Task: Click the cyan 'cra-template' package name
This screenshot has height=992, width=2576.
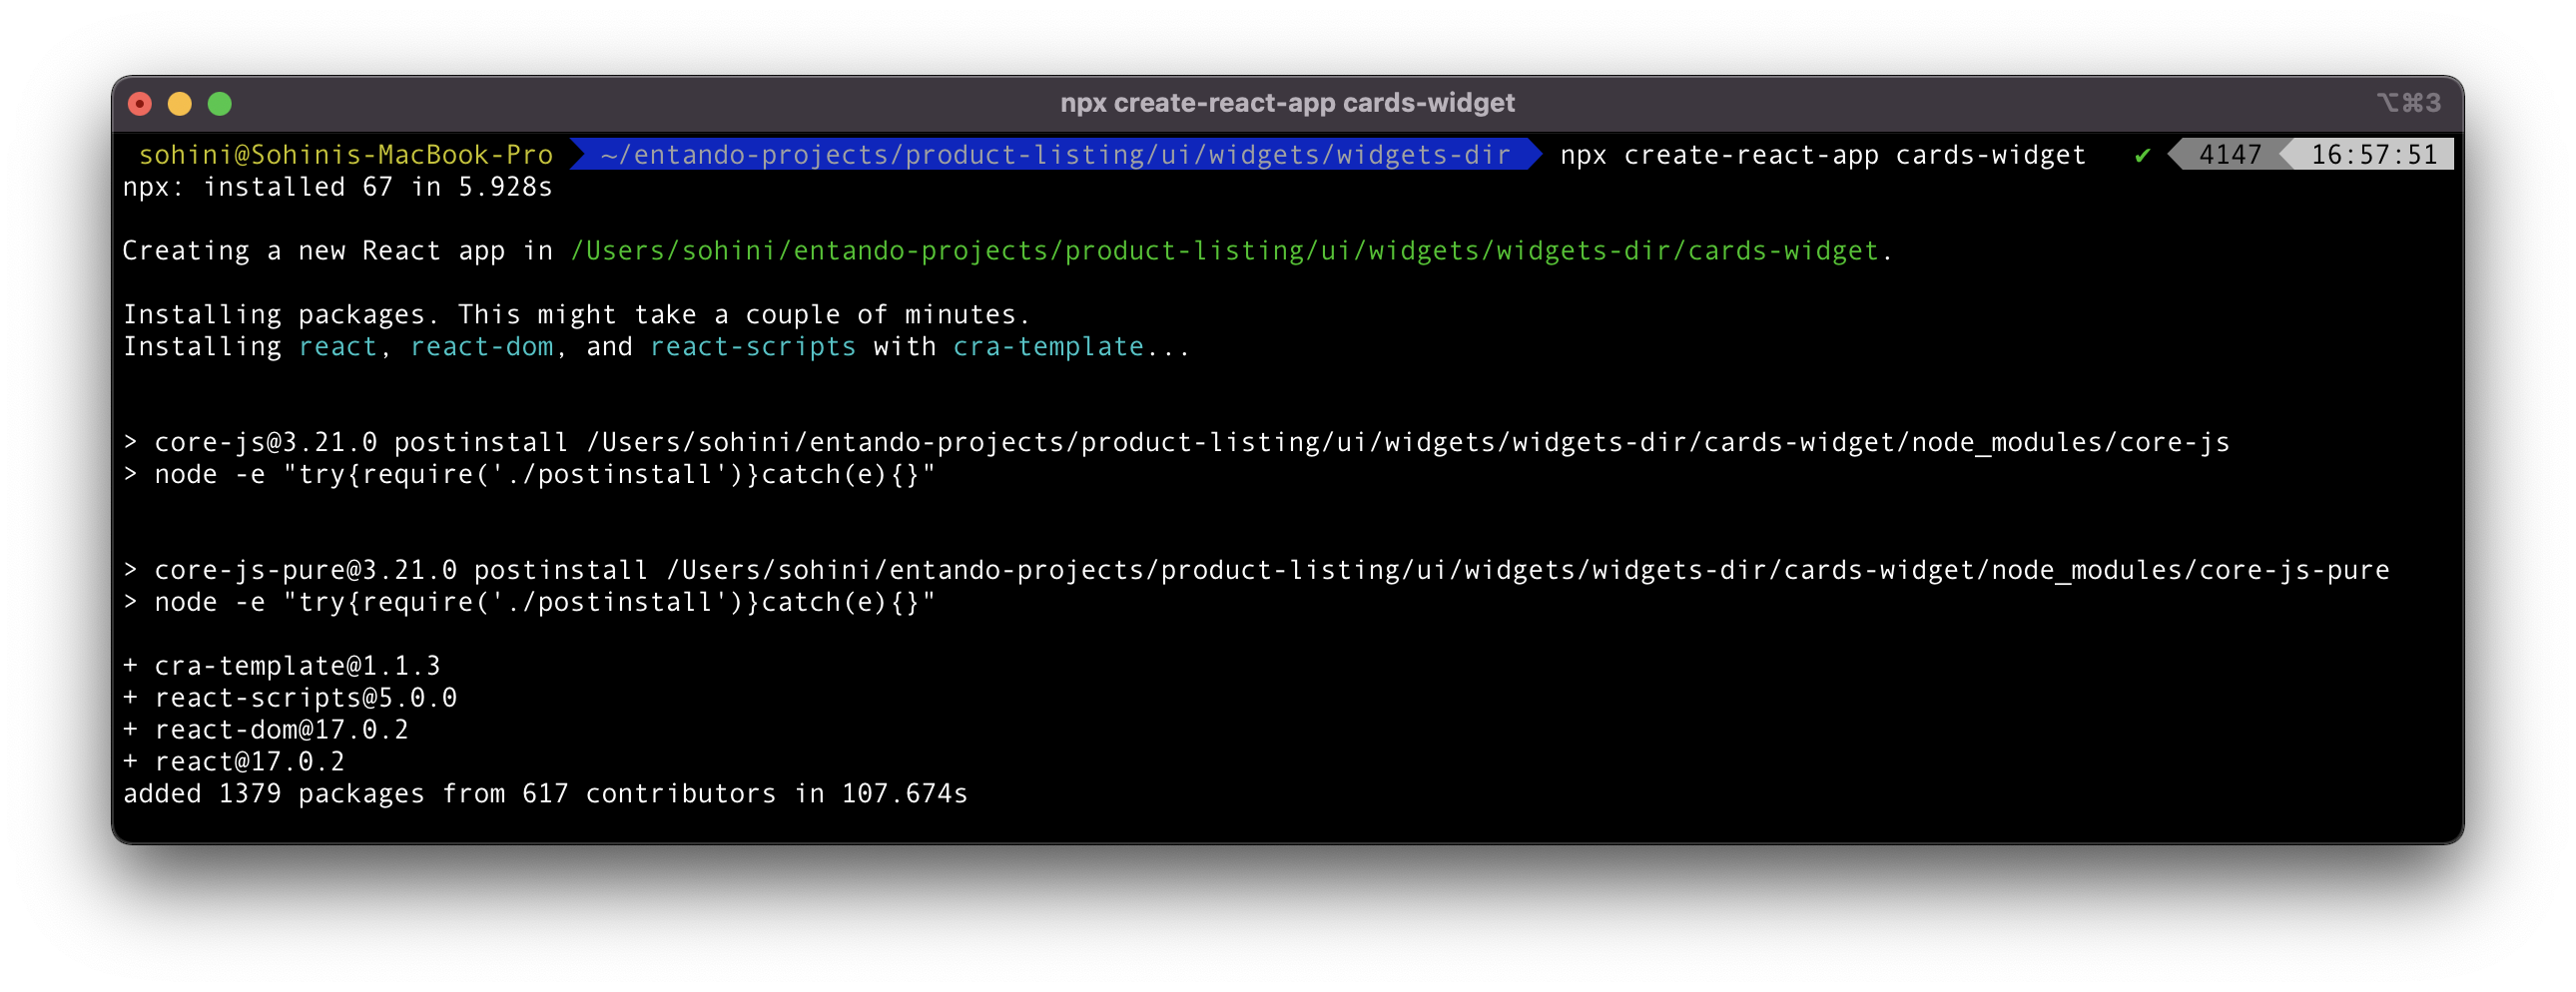Action: point(1047,347)
